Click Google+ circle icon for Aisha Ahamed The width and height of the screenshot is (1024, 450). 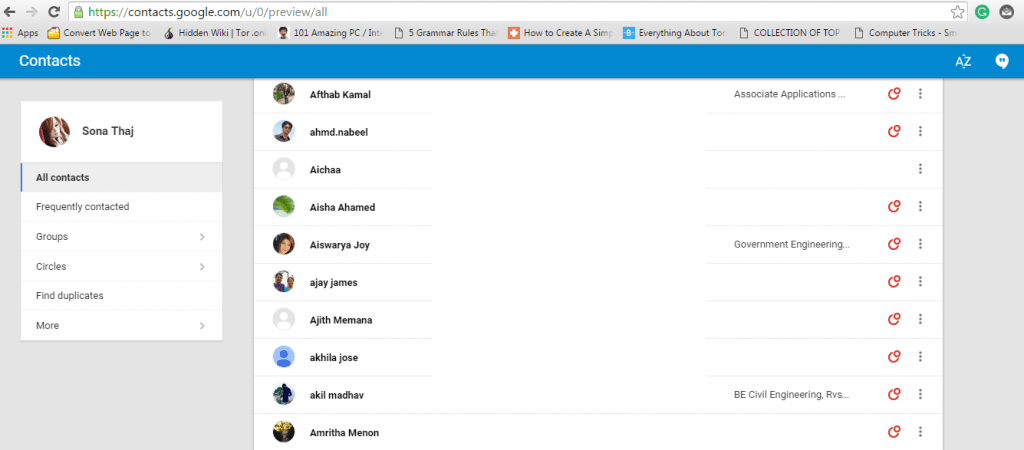tap(895, 207)
